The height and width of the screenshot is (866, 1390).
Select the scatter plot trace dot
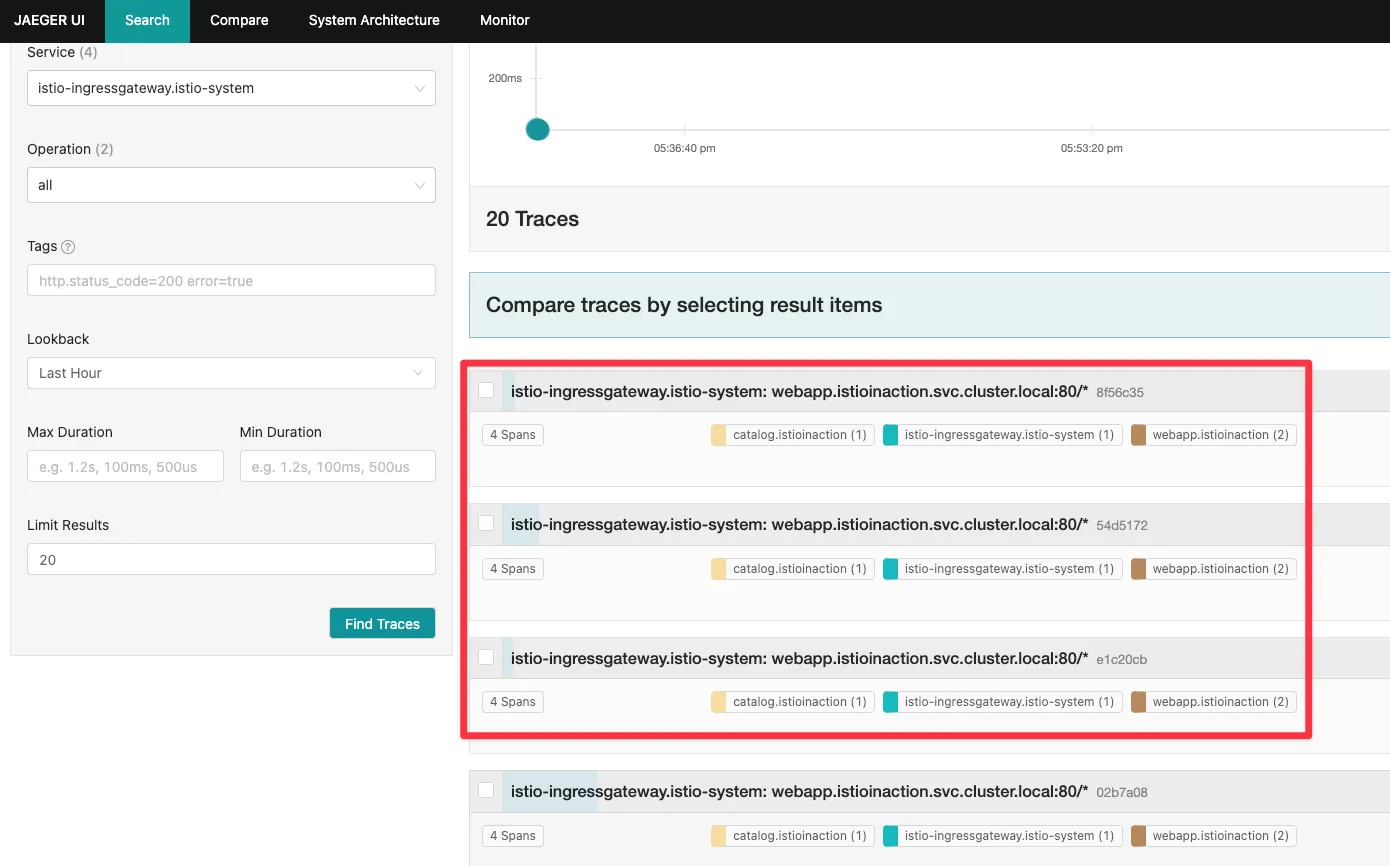(538, 129)
